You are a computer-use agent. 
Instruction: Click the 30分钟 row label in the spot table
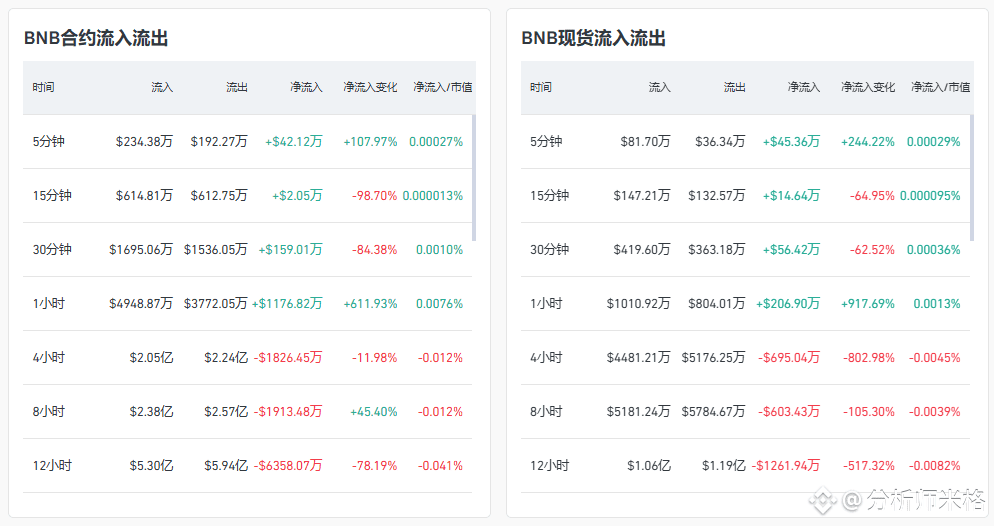(550, 250)
